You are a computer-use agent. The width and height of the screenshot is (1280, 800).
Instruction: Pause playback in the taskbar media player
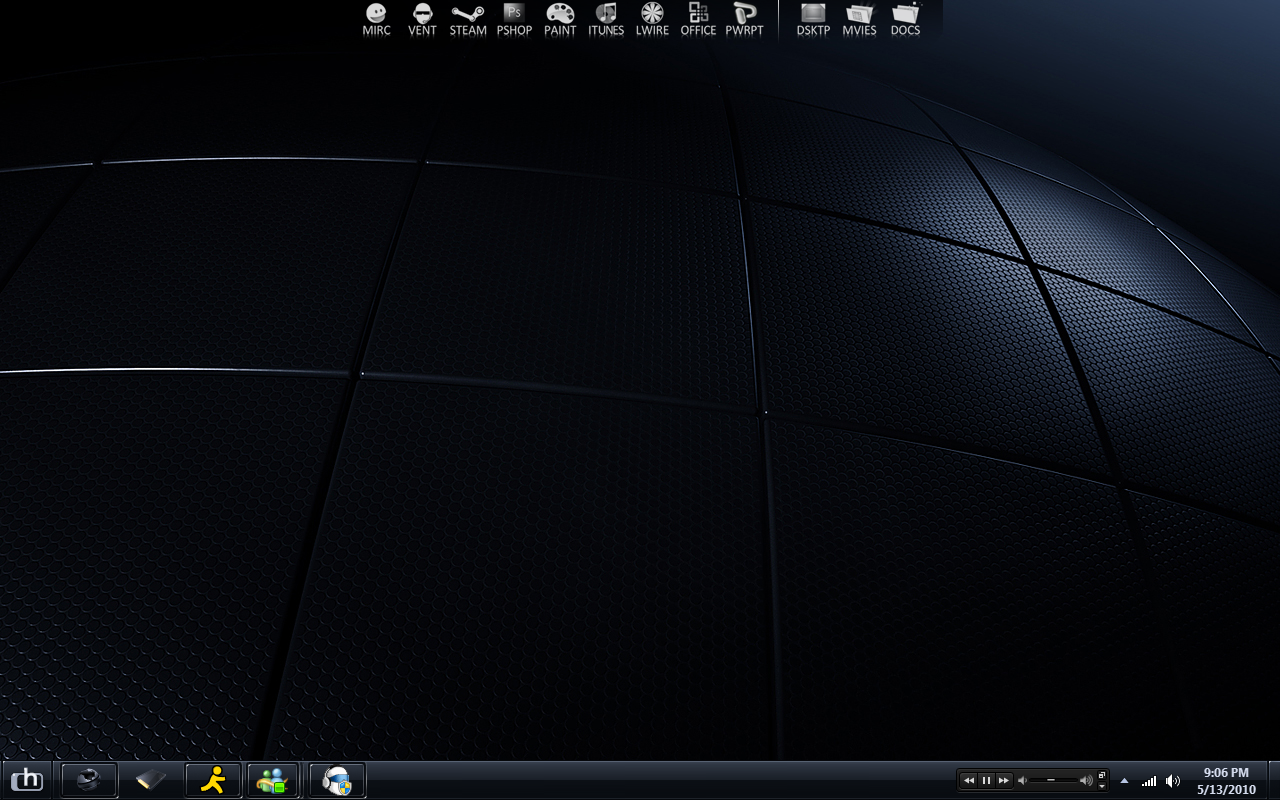[986, 780]
